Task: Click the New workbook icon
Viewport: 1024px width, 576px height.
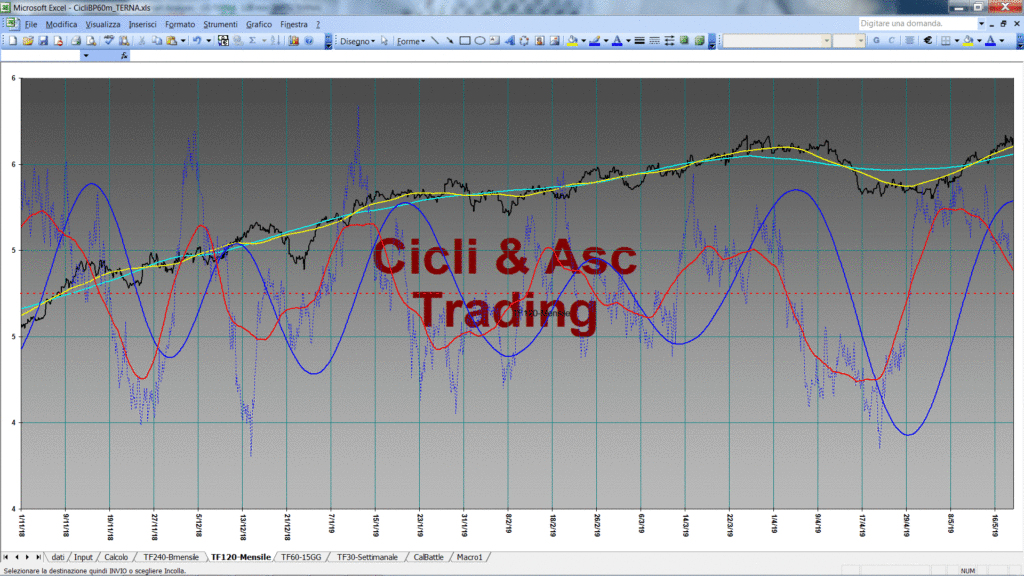Action: pos(12,40)
